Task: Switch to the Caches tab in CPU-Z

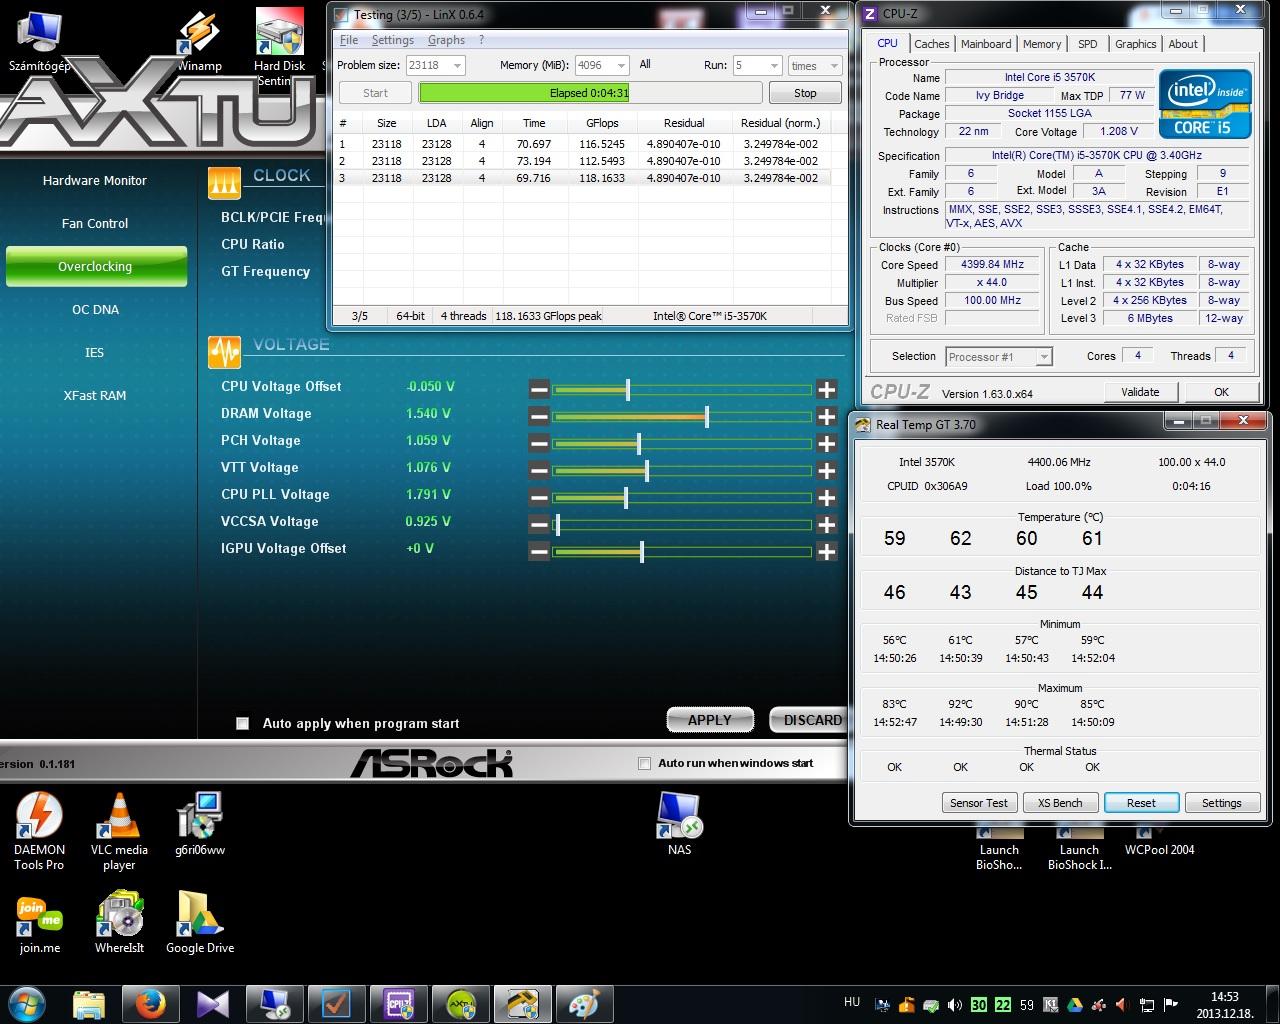Action: [931, 44]
